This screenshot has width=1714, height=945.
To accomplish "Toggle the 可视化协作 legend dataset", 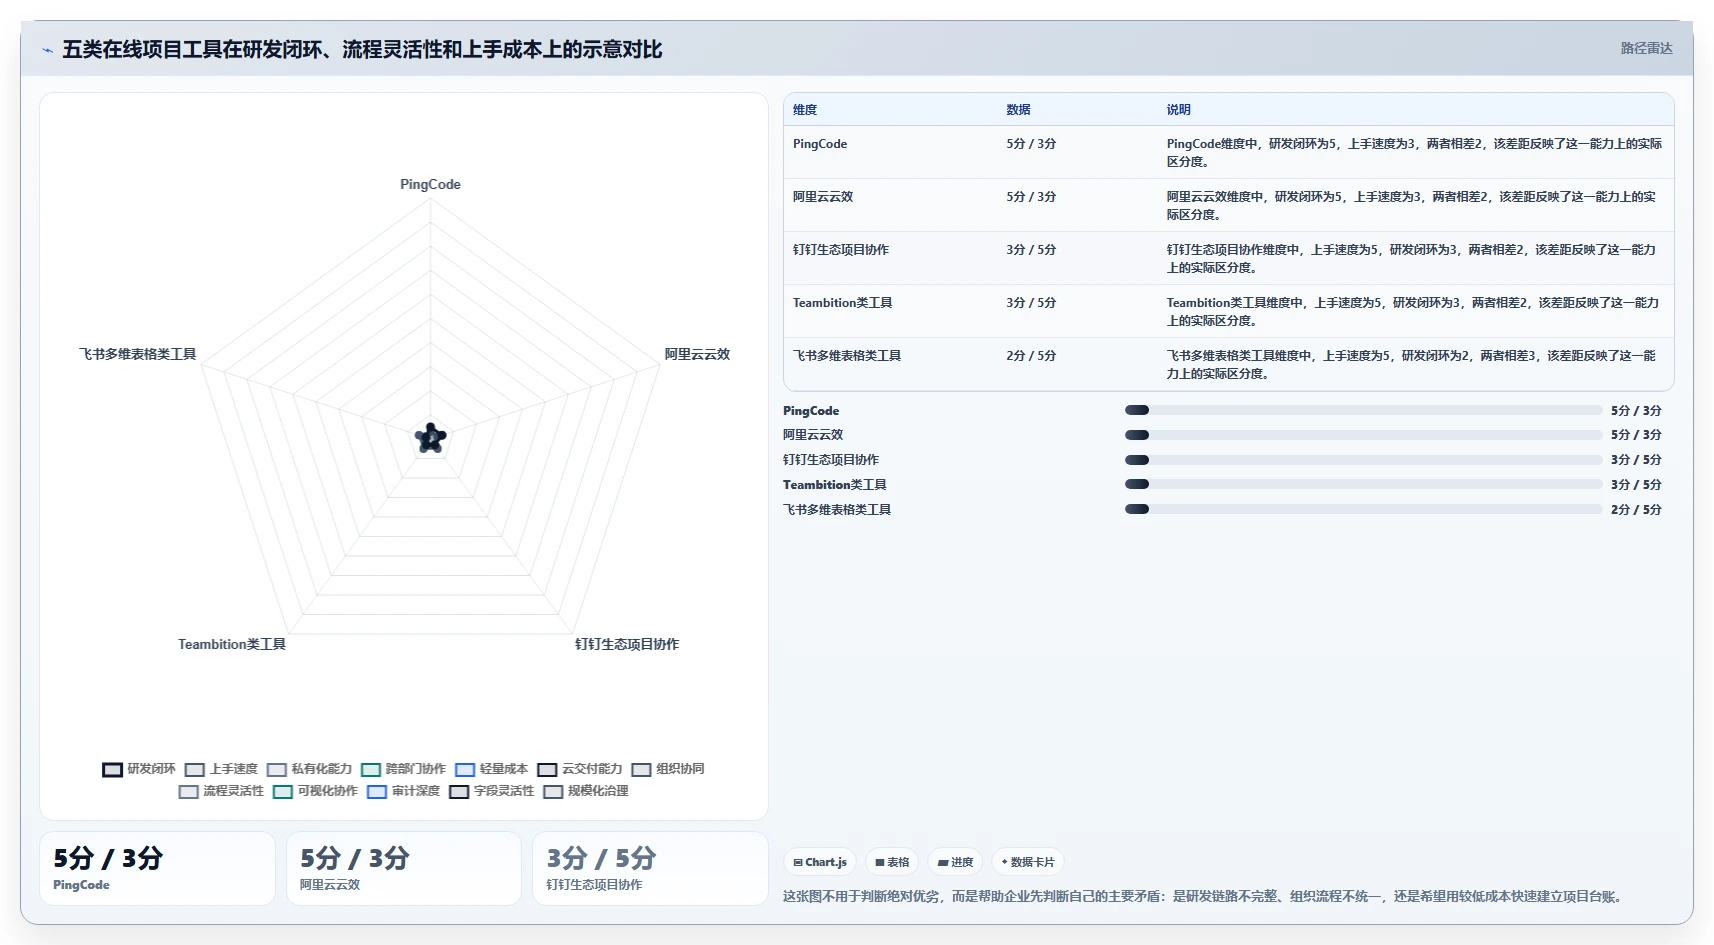I will [x=316, y=791].
